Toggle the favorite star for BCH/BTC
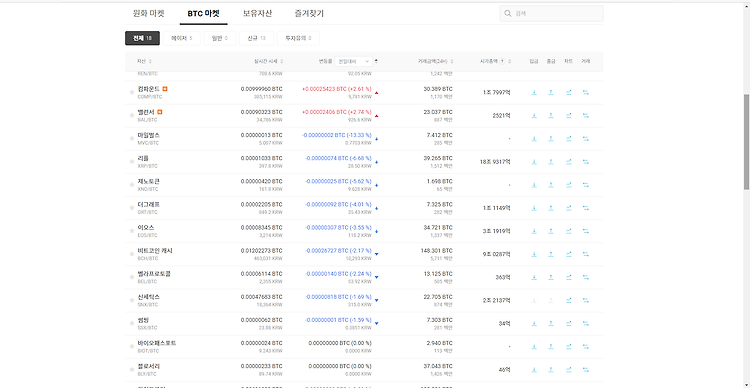 click(132, 254)
